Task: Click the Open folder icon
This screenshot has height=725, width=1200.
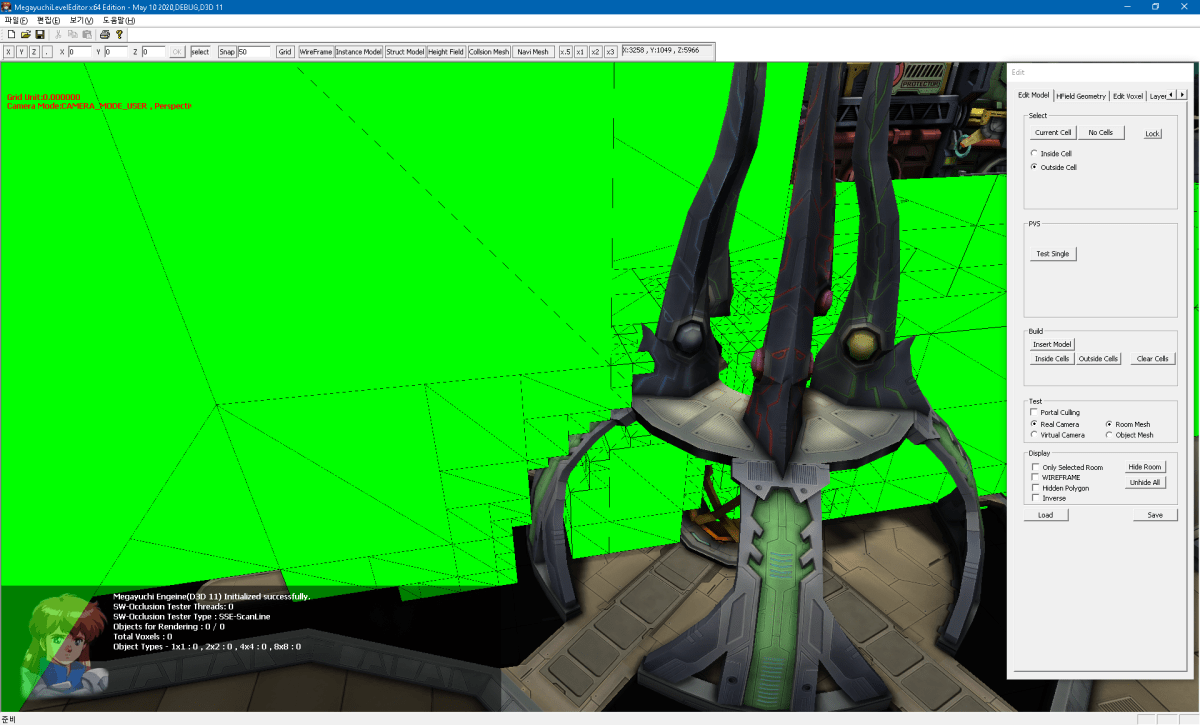Action: (26, 34)
